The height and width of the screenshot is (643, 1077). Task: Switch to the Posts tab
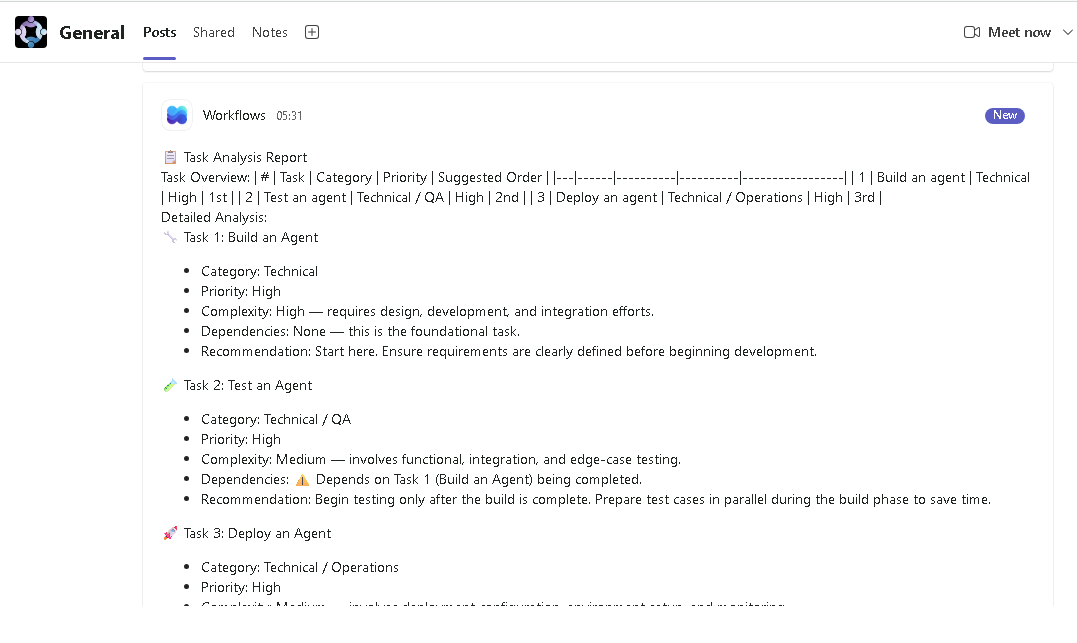pos(159,32)
